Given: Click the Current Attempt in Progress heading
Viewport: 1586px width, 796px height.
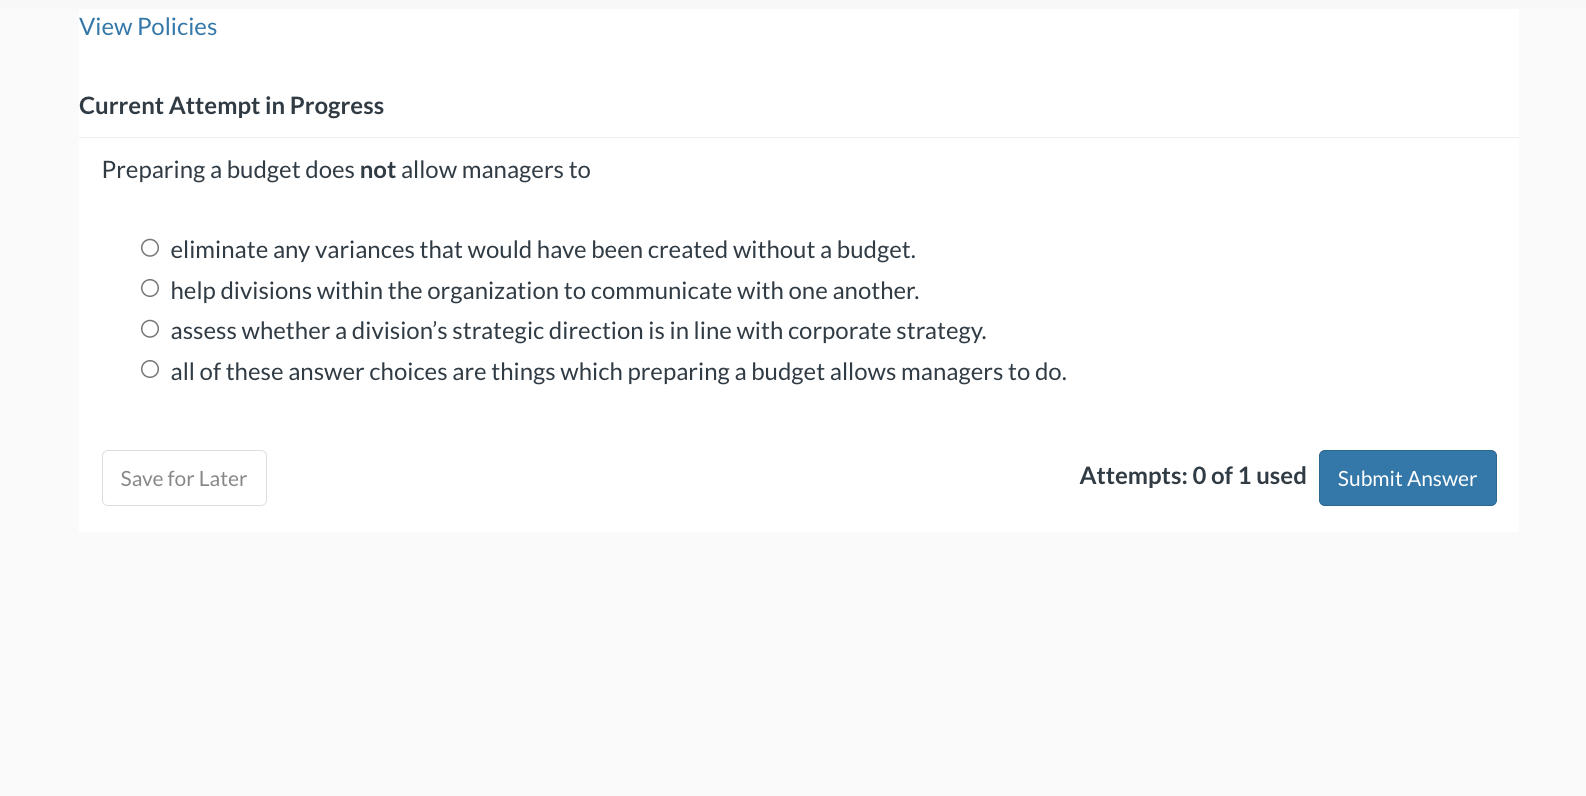Looking at the screenshot, I should 231,105.
